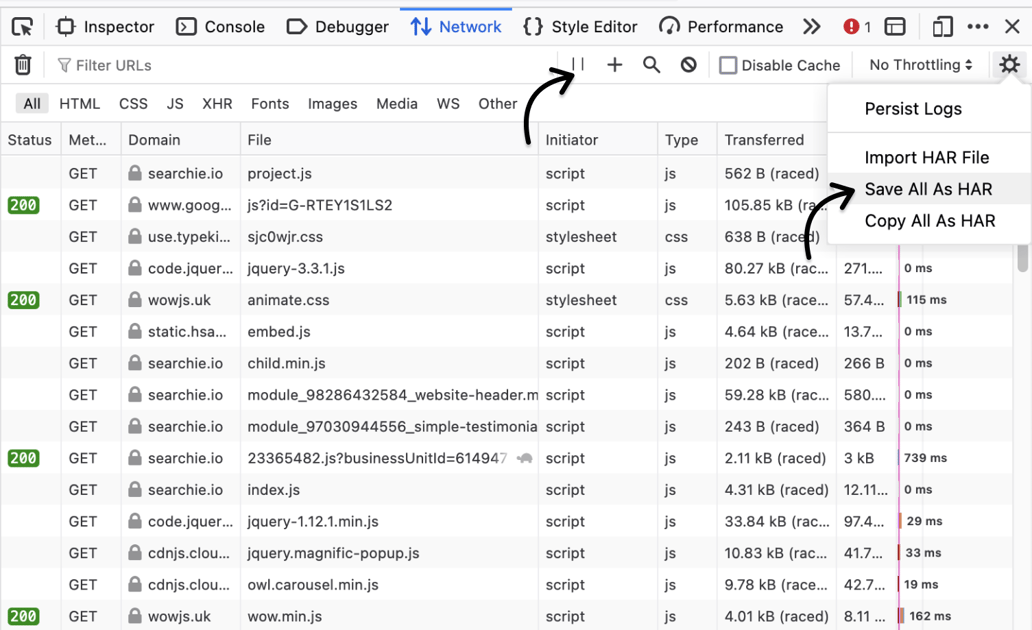
Task: Activate the element picker icon
Action: 22,27
